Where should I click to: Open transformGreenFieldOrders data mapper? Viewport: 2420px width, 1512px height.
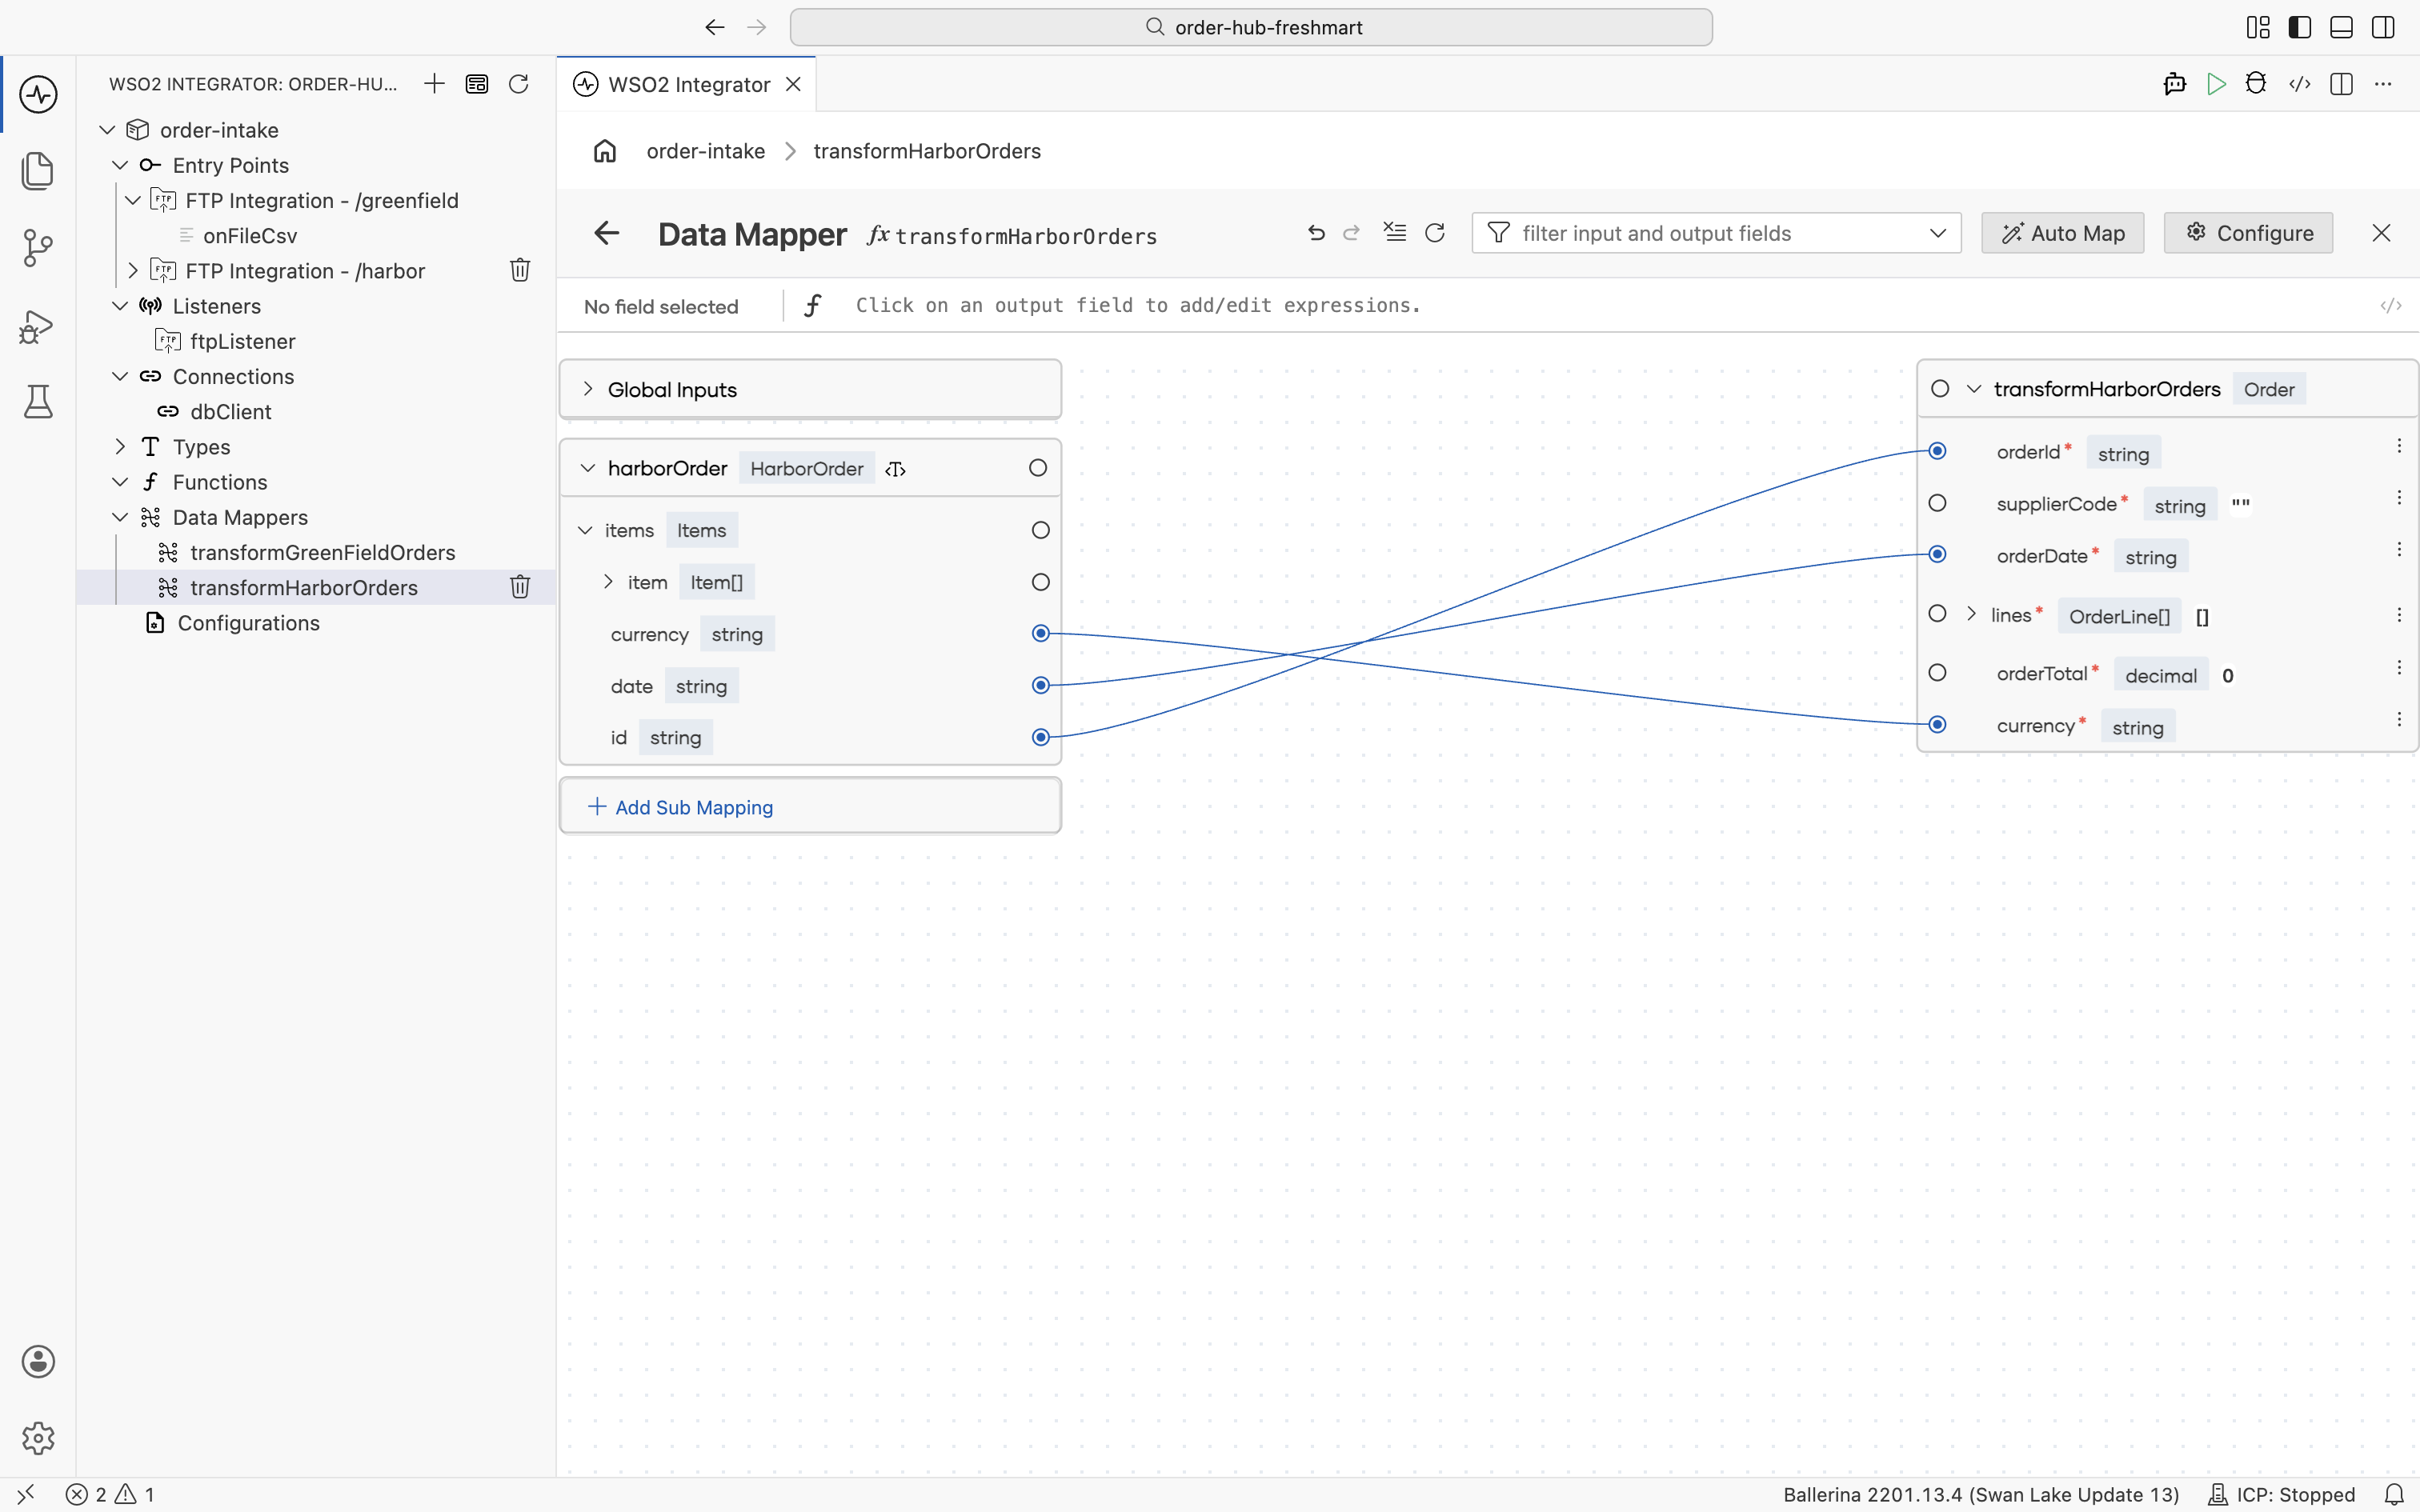[x=322, y=552]
